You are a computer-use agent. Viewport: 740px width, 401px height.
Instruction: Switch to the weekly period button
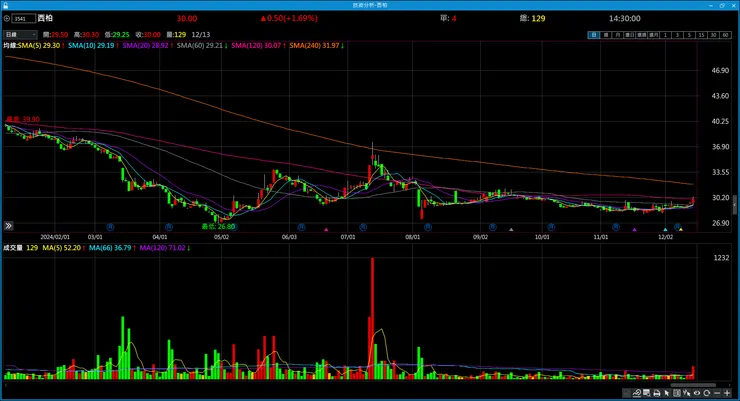[x=606, y=35]
